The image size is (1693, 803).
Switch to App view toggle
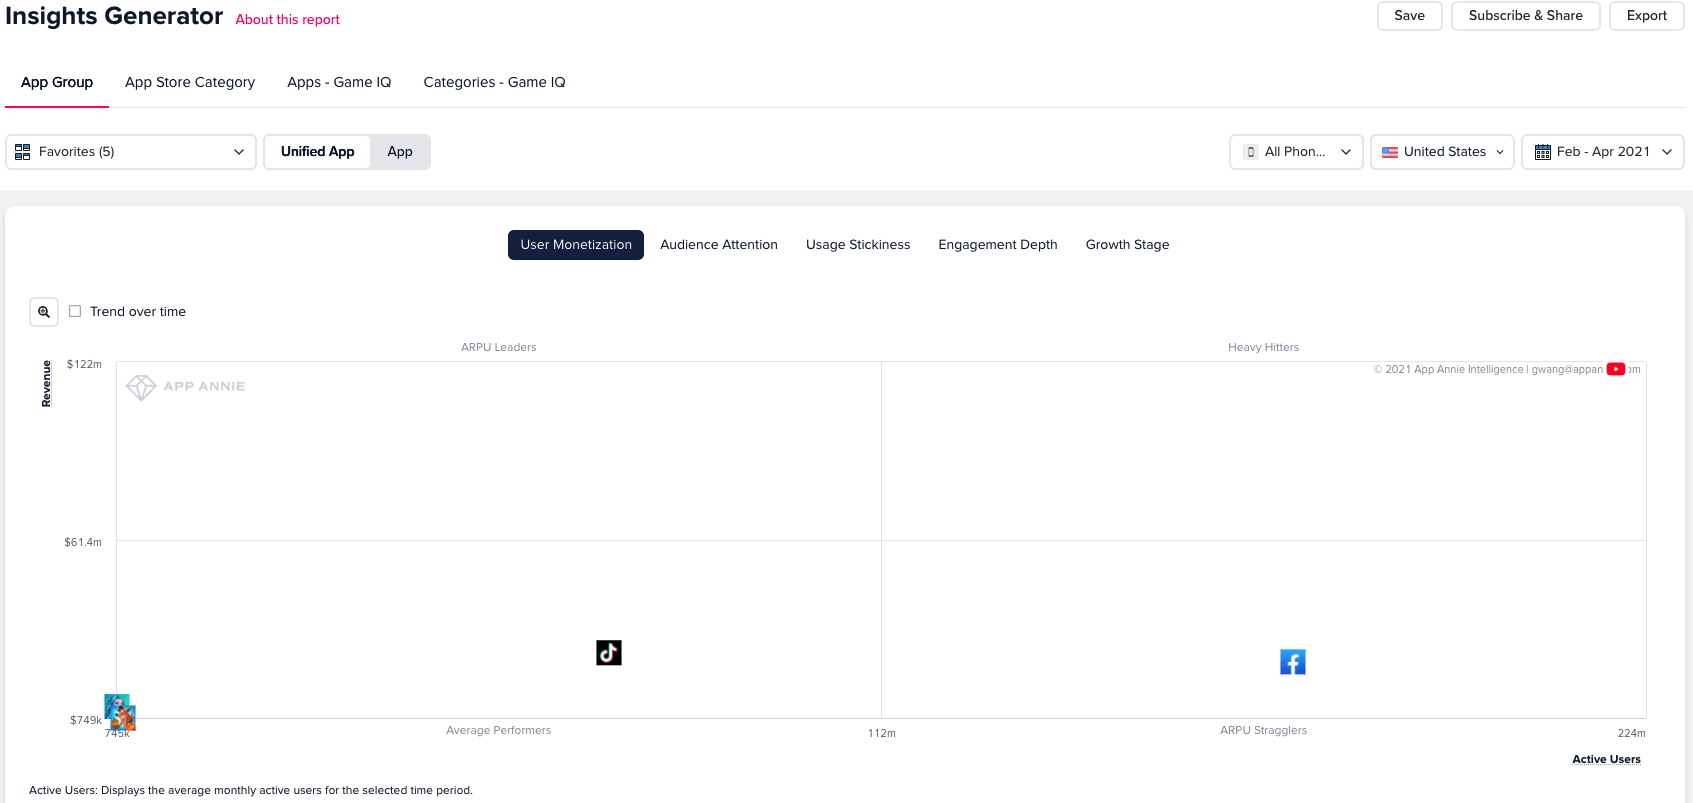[x=400, y=152]
